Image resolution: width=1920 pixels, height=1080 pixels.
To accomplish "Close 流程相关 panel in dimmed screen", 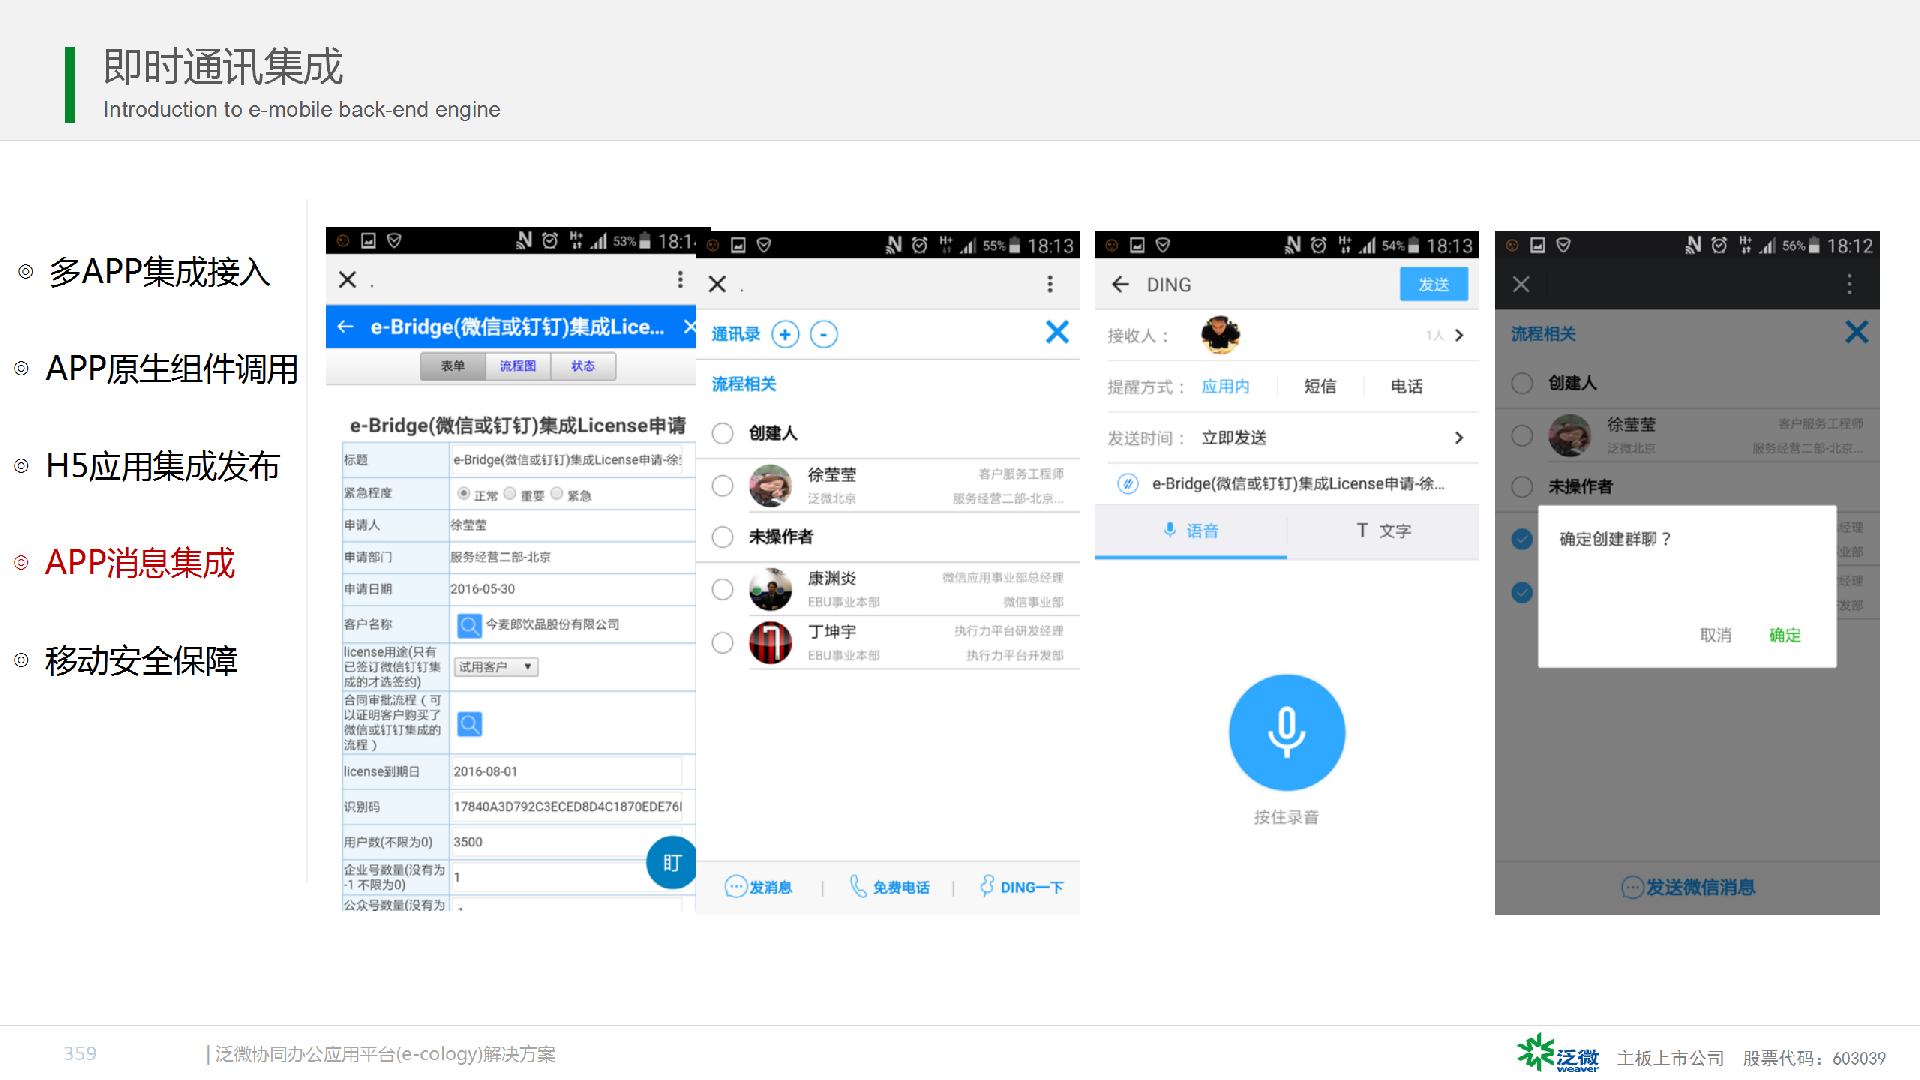I will coord(1857,332).
